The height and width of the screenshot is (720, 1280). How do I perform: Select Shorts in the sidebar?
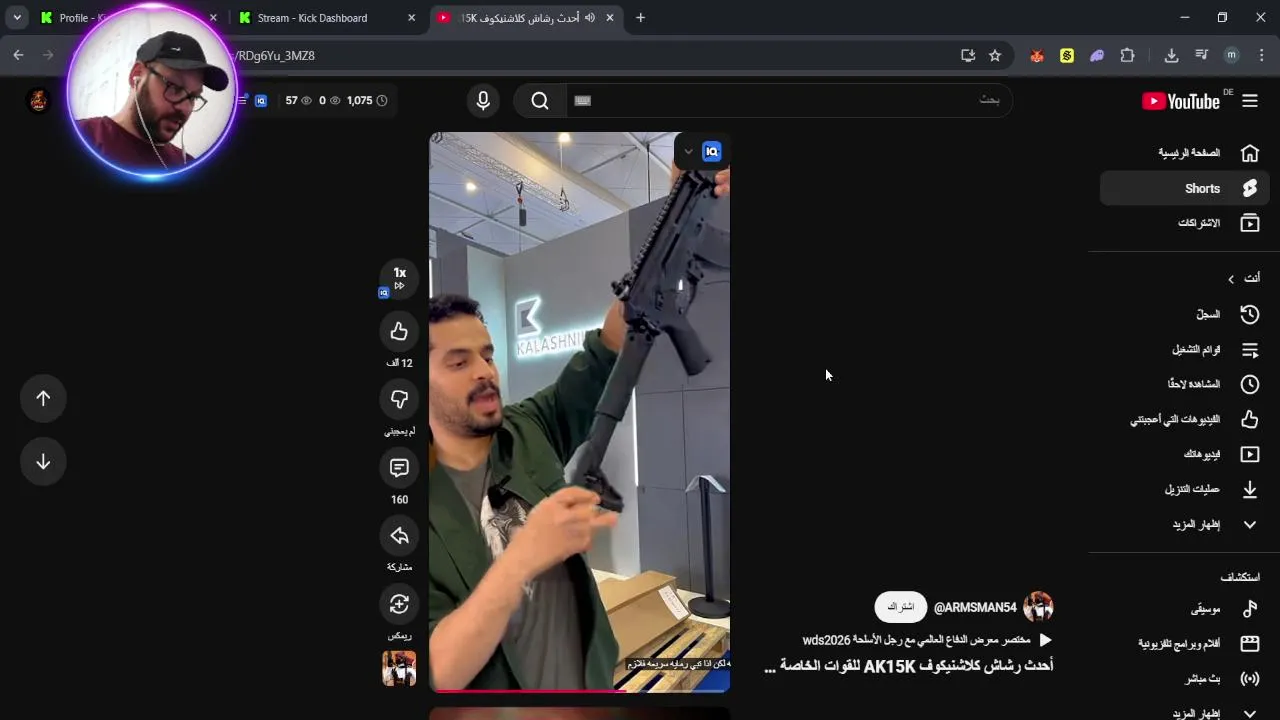pyautogui.click(x=1185, y=188)
